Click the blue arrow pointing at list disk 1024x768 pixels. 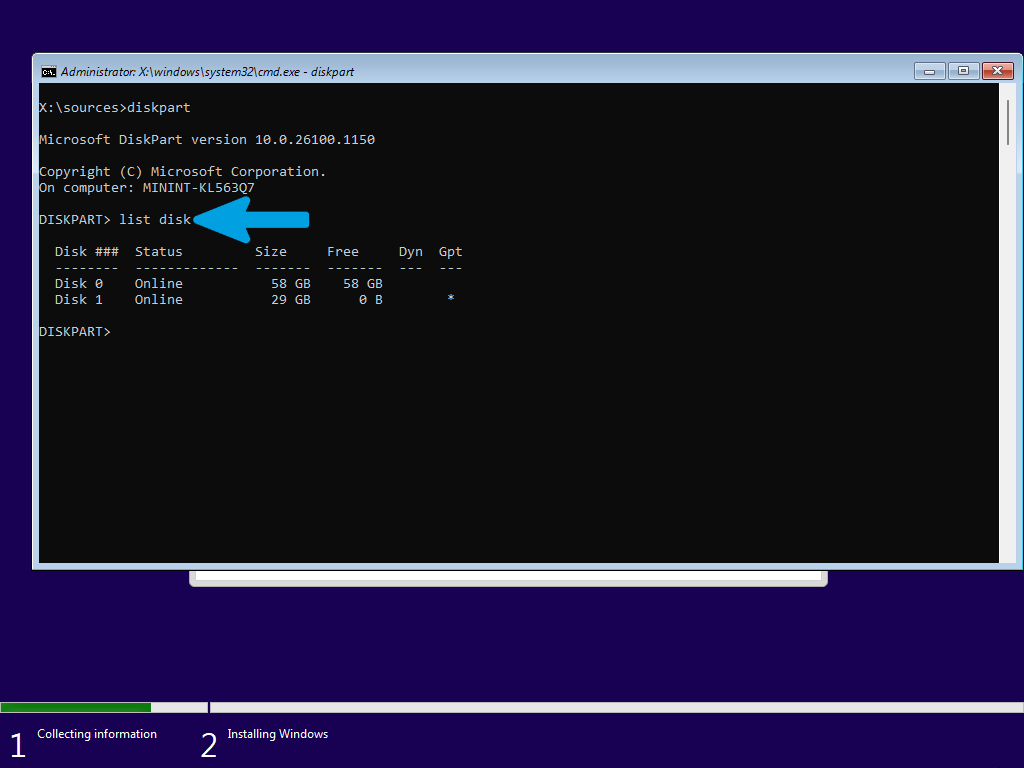(x=251, y=220)
